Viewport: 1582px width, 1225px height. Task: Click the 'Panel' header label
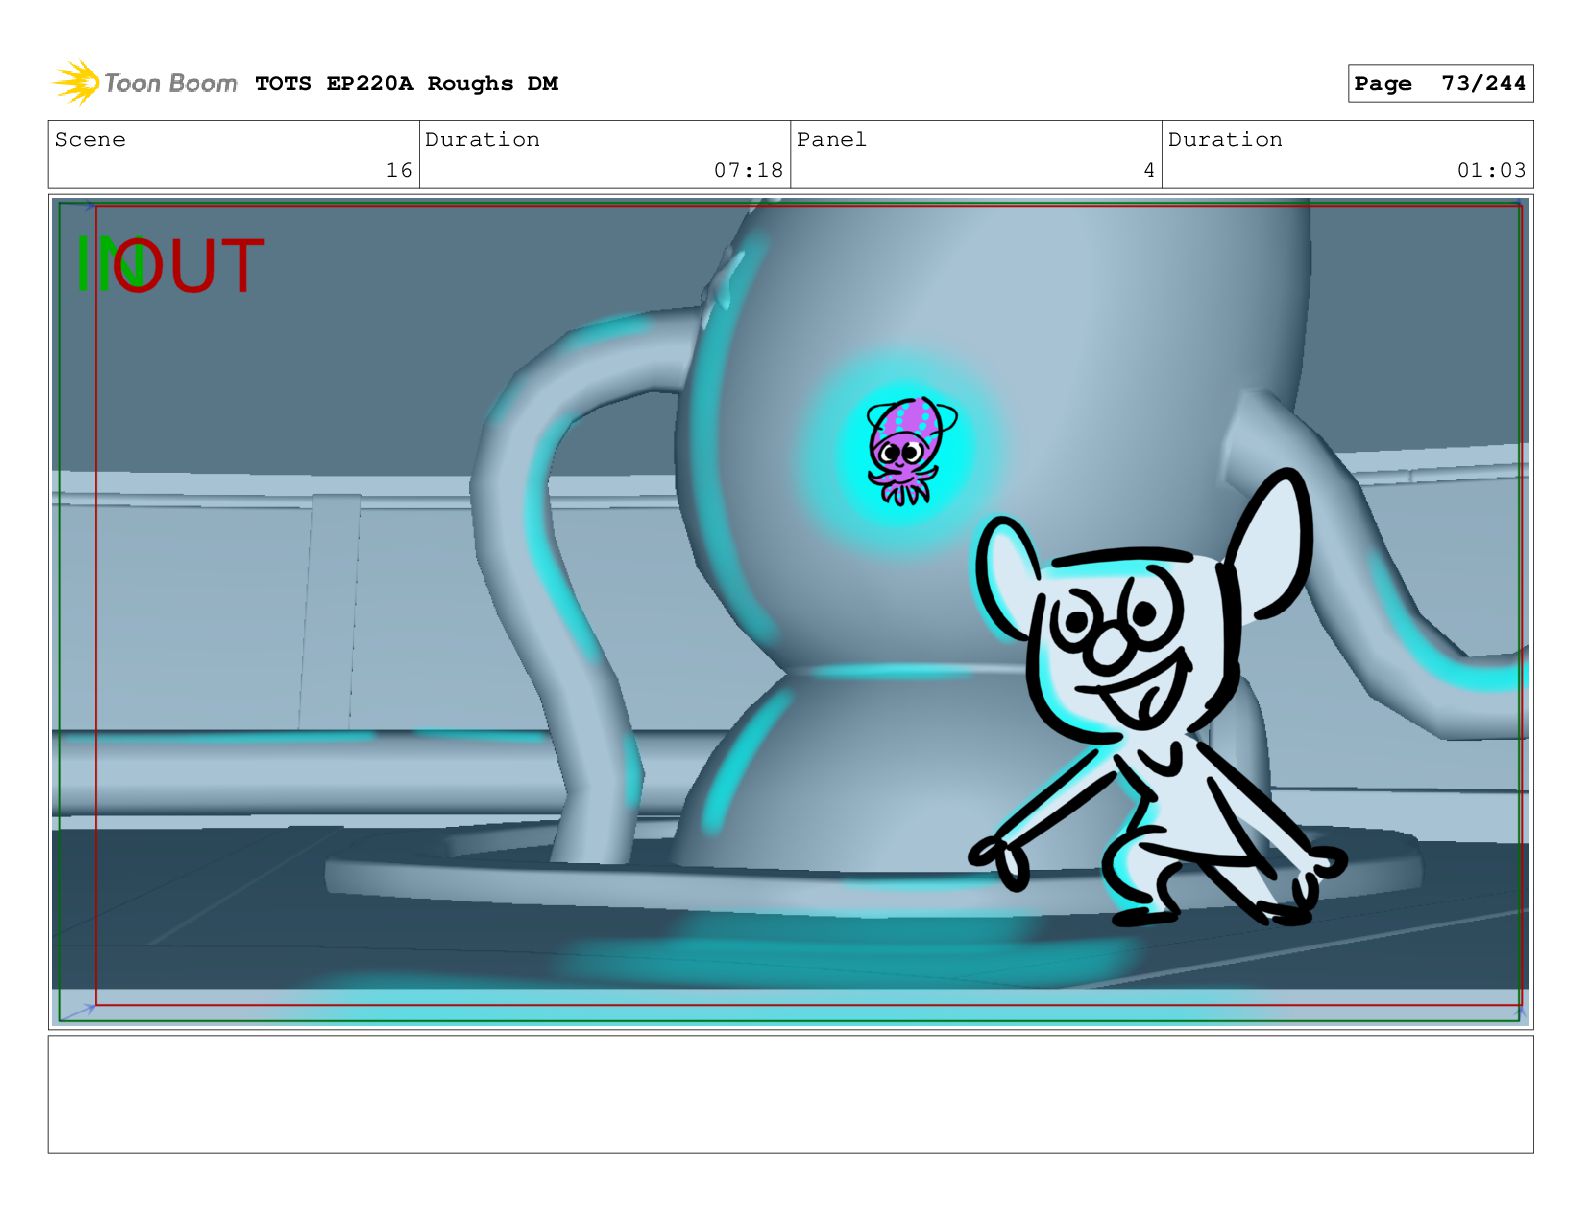[831, 139]
